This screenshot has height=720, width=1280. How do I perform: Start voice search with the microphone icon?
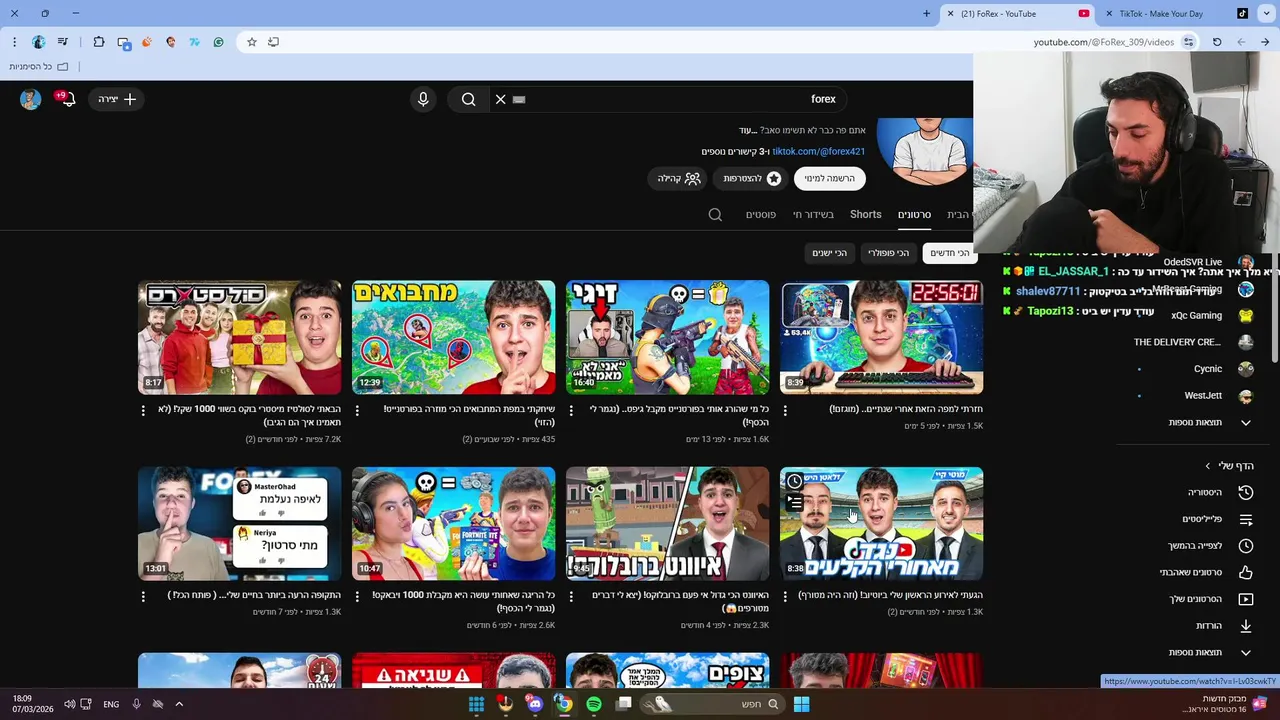click(x=423, y=99)
